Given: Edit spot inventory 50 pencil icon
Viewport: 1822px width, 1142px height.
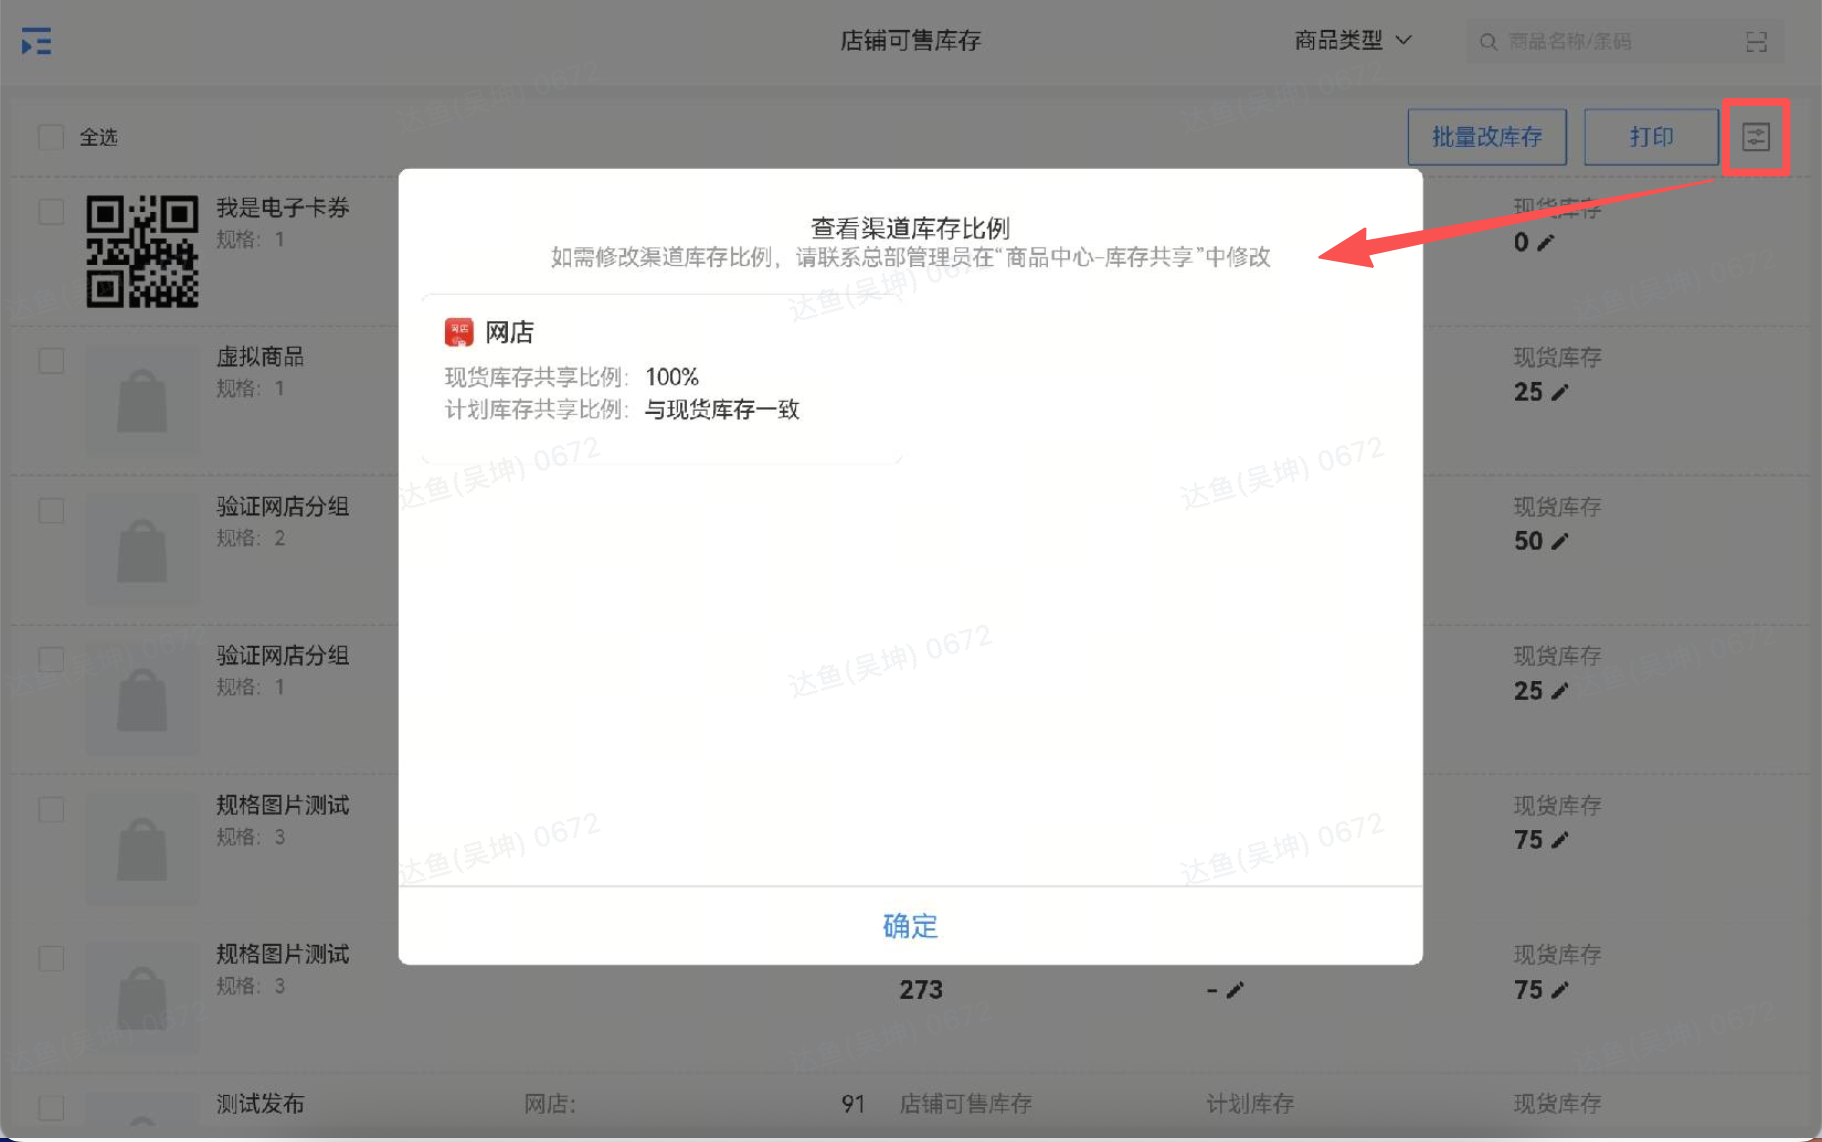Looking at the screenshot, I should click(x=1559, y=541).
